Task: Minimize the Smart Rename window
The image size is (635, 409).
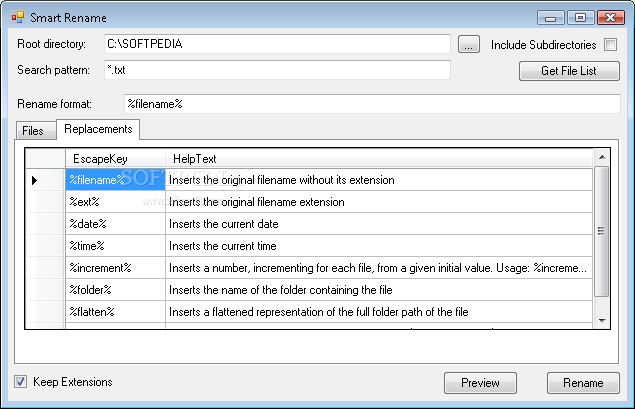Action: pyautogui.click(x=550, y=18)
